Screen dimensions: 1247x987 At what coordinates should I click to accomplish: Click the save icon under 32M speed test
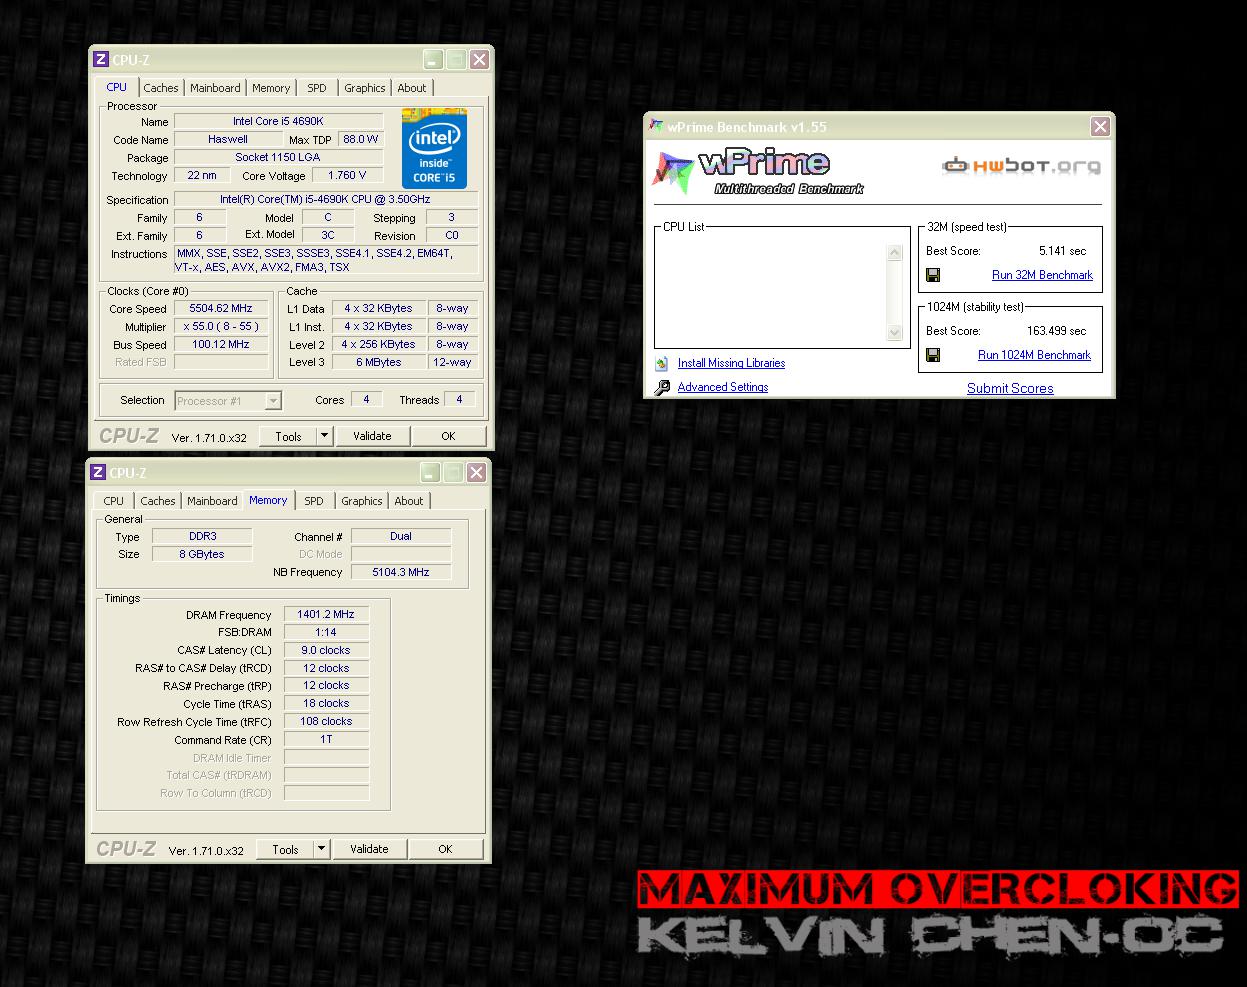point(933,275)
